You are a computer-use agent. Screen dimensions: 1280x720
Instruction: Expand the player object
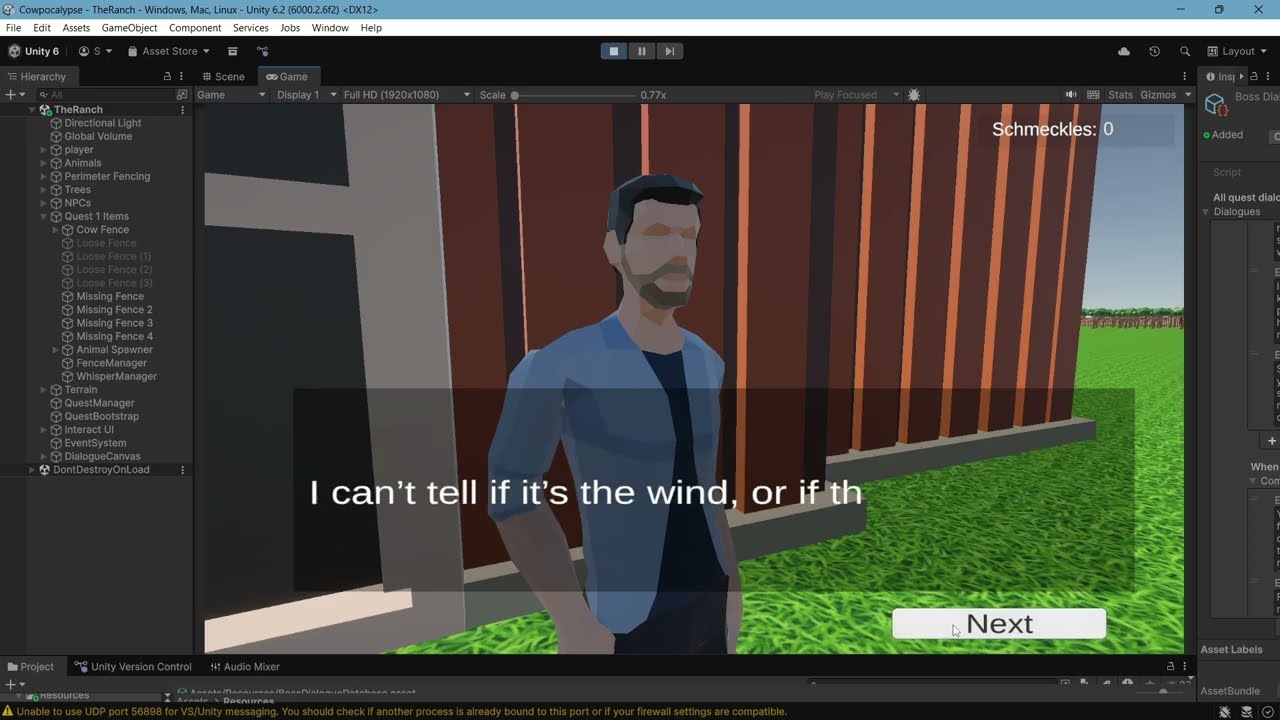point(44,150)
